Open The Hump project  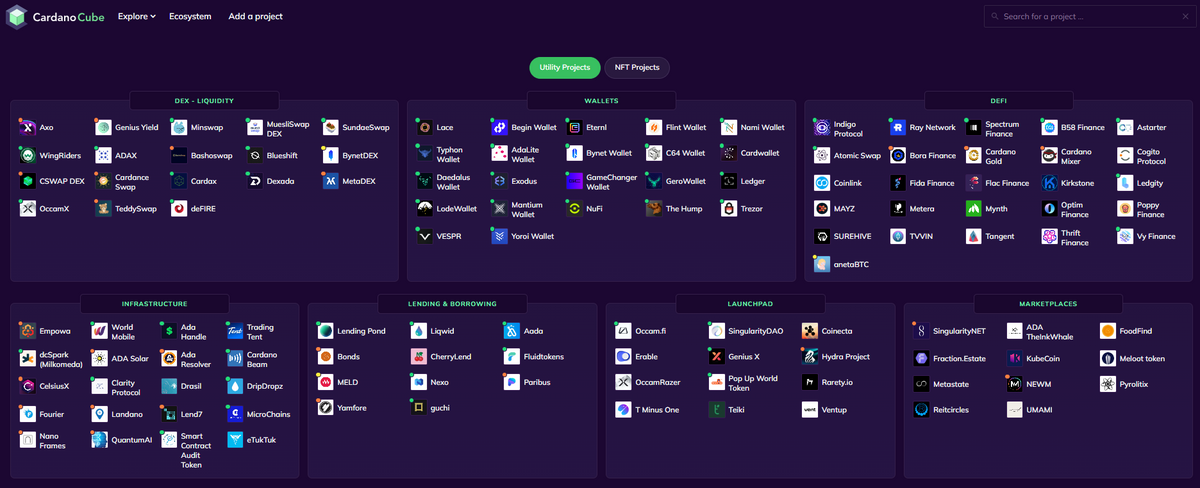click(674, 209)
